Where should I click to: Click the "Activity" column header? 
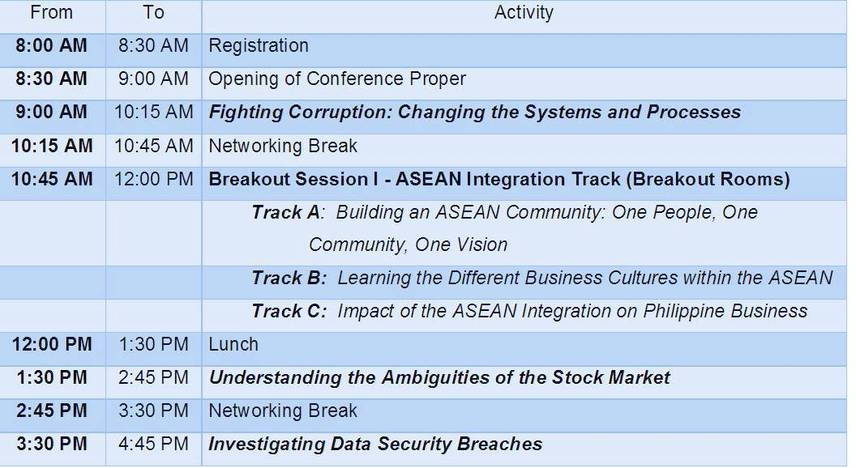coord(523,13)
